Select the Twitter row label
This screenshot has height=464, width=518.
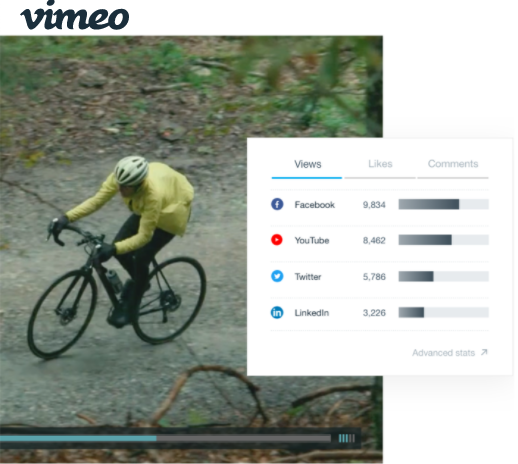(308, 277)
